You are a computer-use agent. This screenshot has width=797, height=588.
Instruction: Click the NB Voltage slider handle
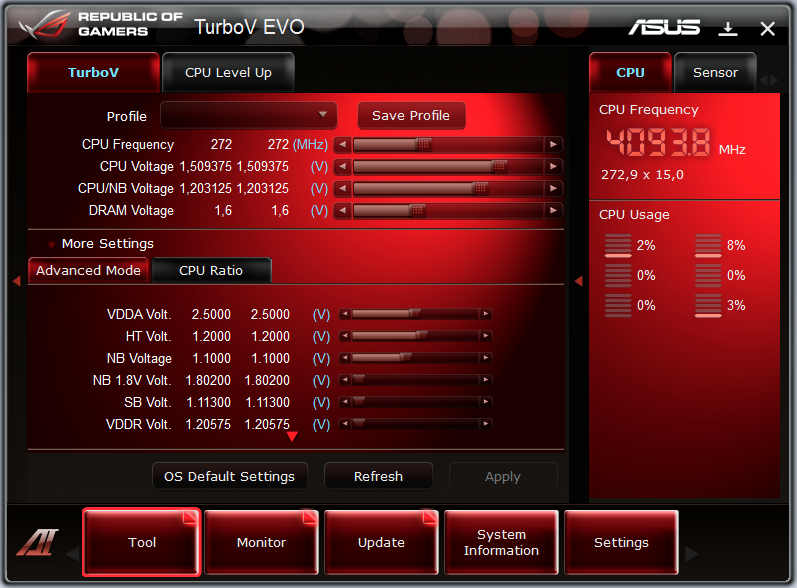406,358
